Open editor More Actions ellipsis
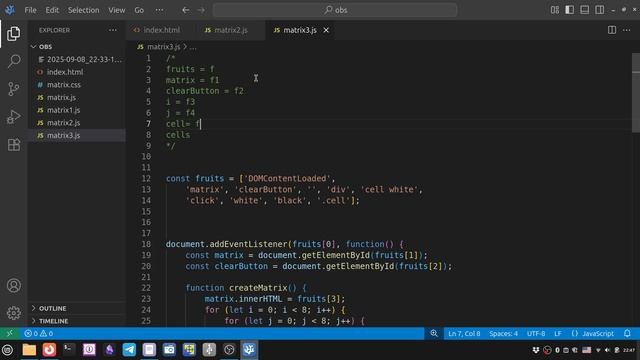 pos(627,30)
